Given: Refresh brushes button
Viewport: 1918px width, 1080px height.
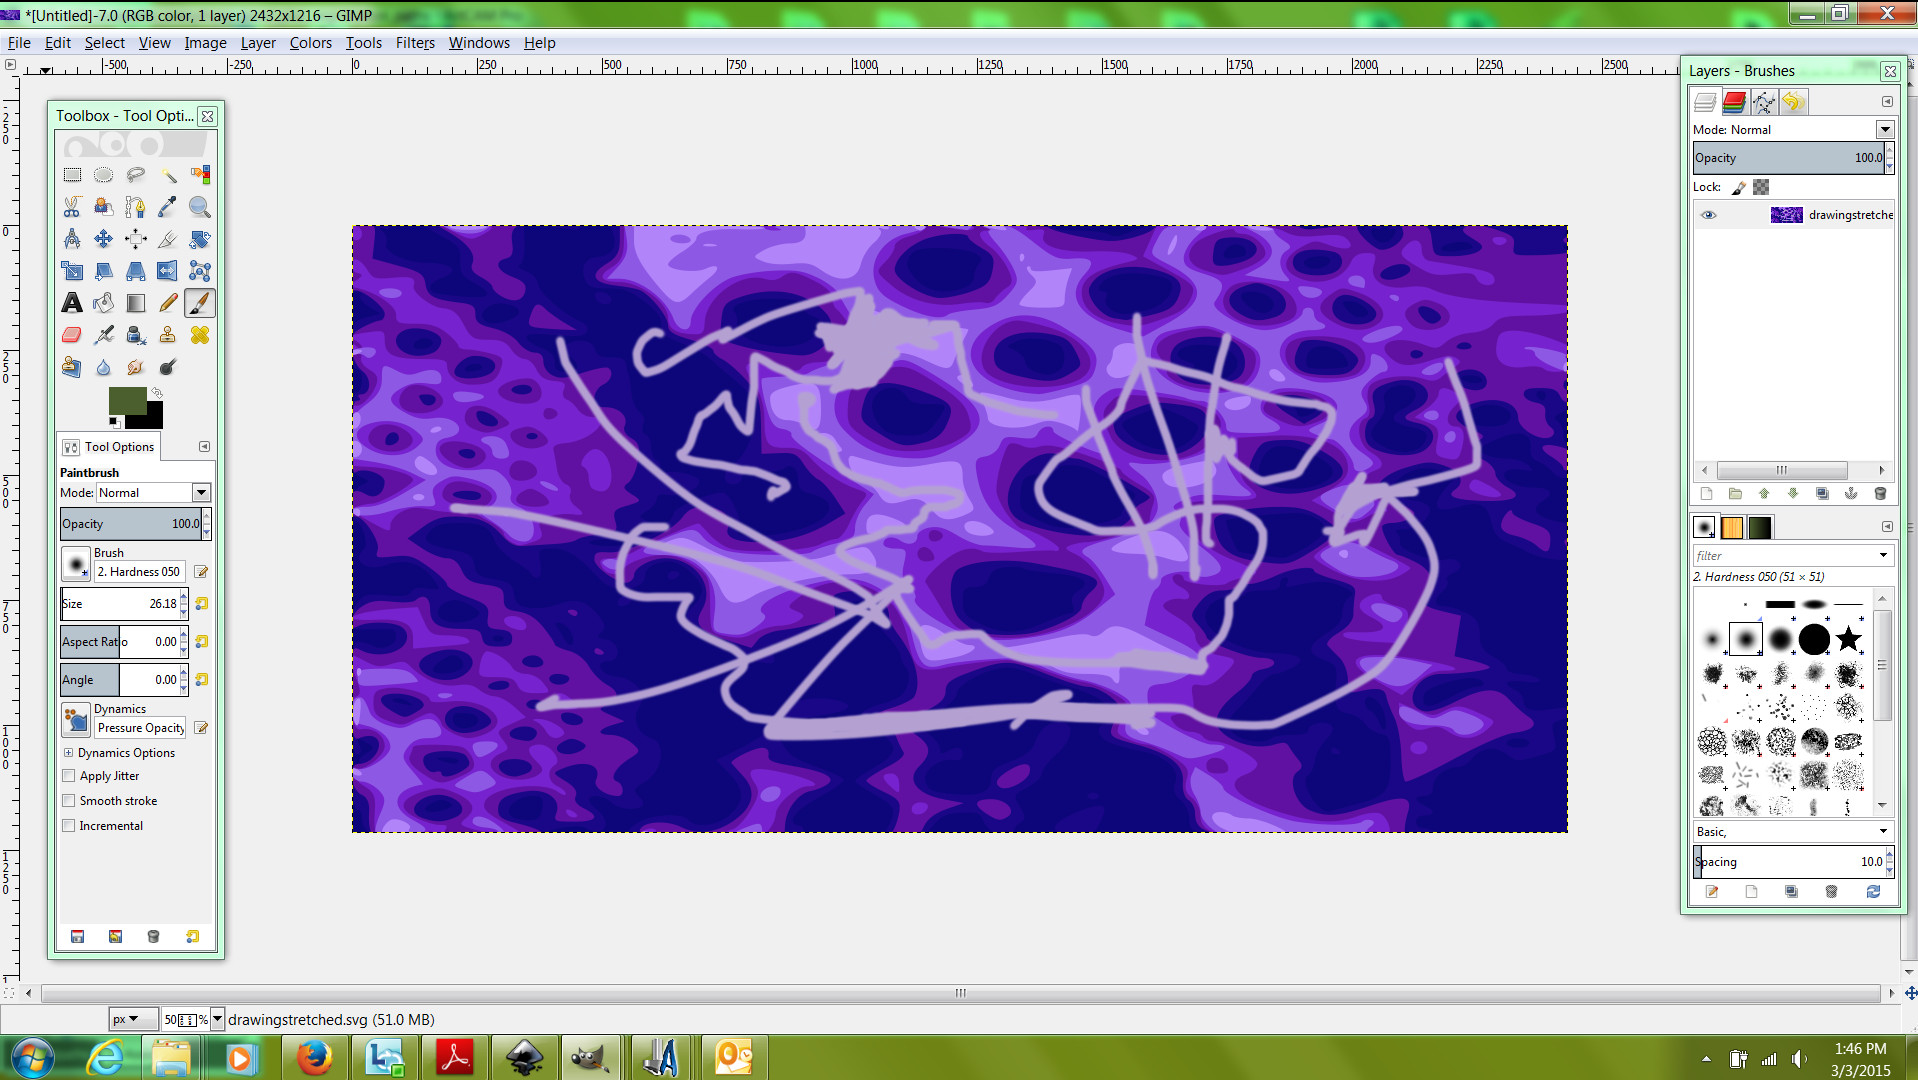Looking at the screenshot, I should point(1873,892).
